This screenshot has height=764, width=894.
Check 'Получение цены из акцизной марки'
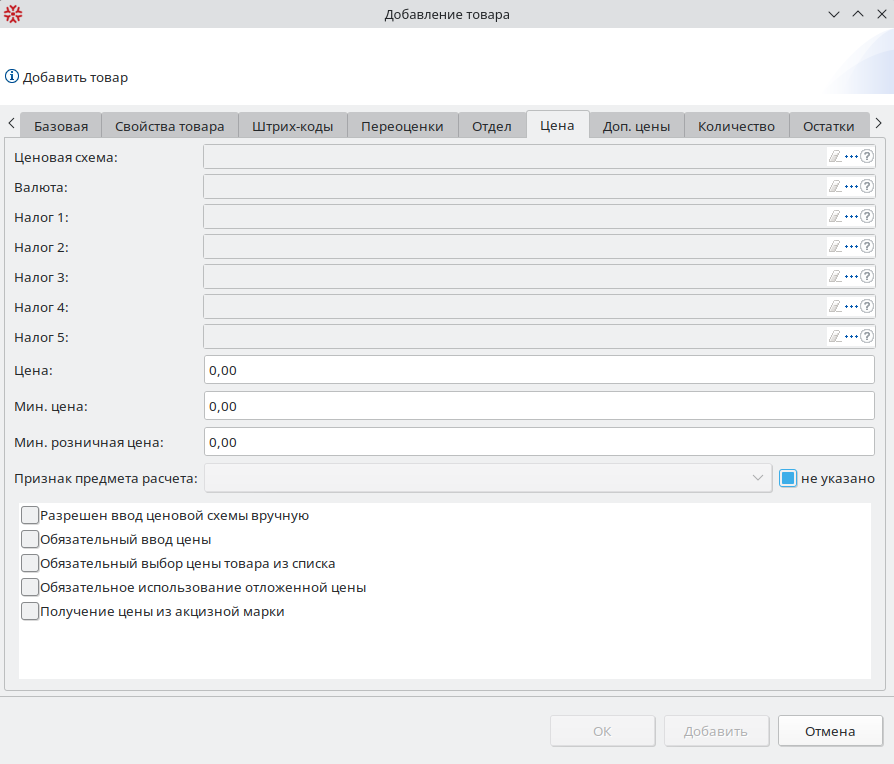[30, 612]
